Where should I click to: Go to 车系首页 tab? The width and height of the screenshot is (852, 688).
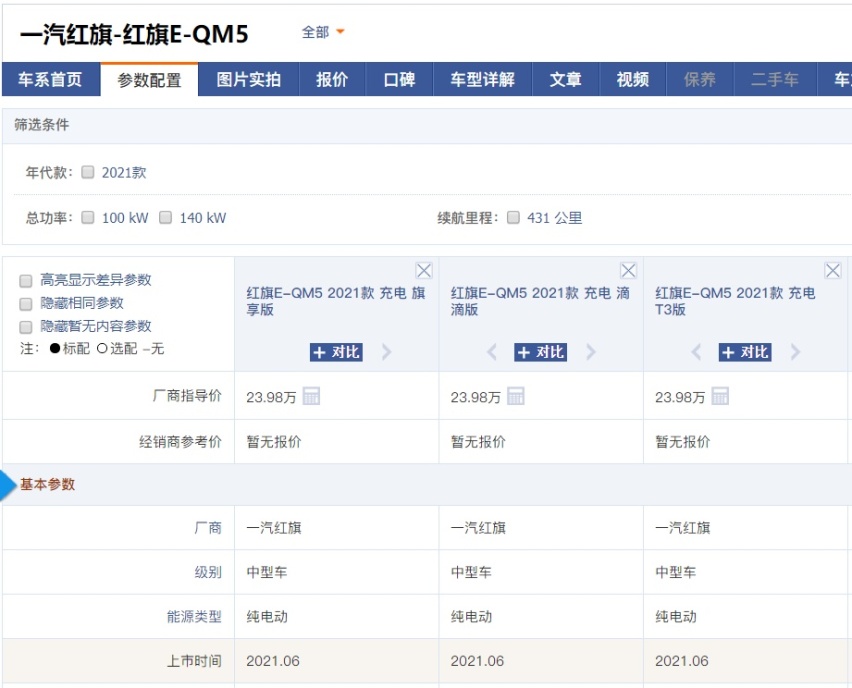(x=51, y=79)
